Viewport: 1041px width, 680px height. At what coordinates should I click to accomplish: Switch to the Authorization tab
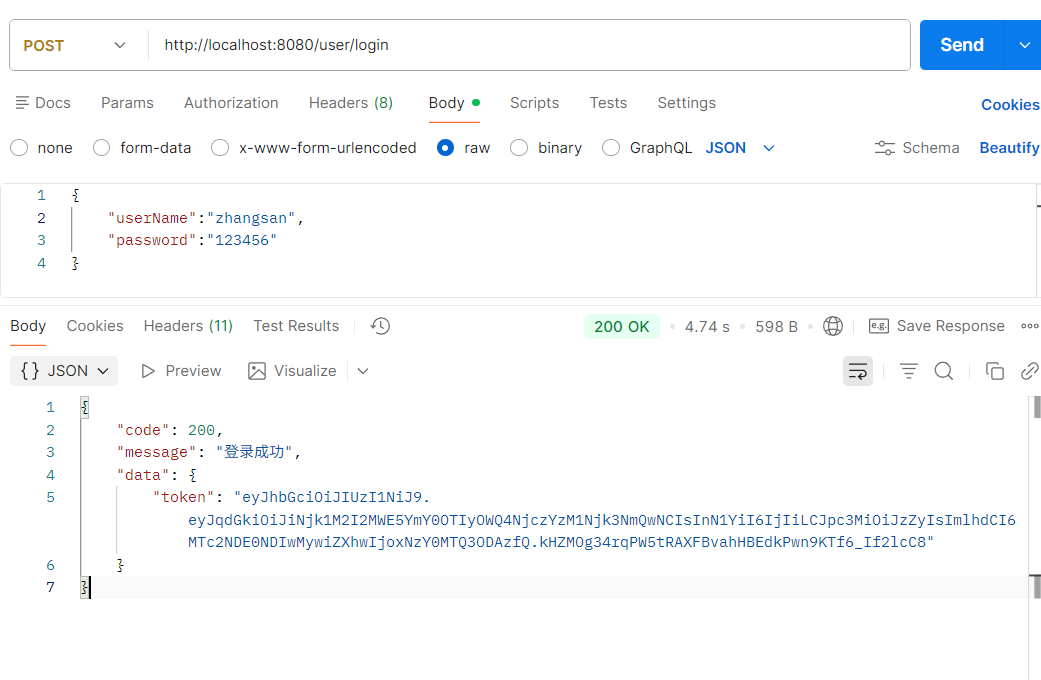coord(231,103)
